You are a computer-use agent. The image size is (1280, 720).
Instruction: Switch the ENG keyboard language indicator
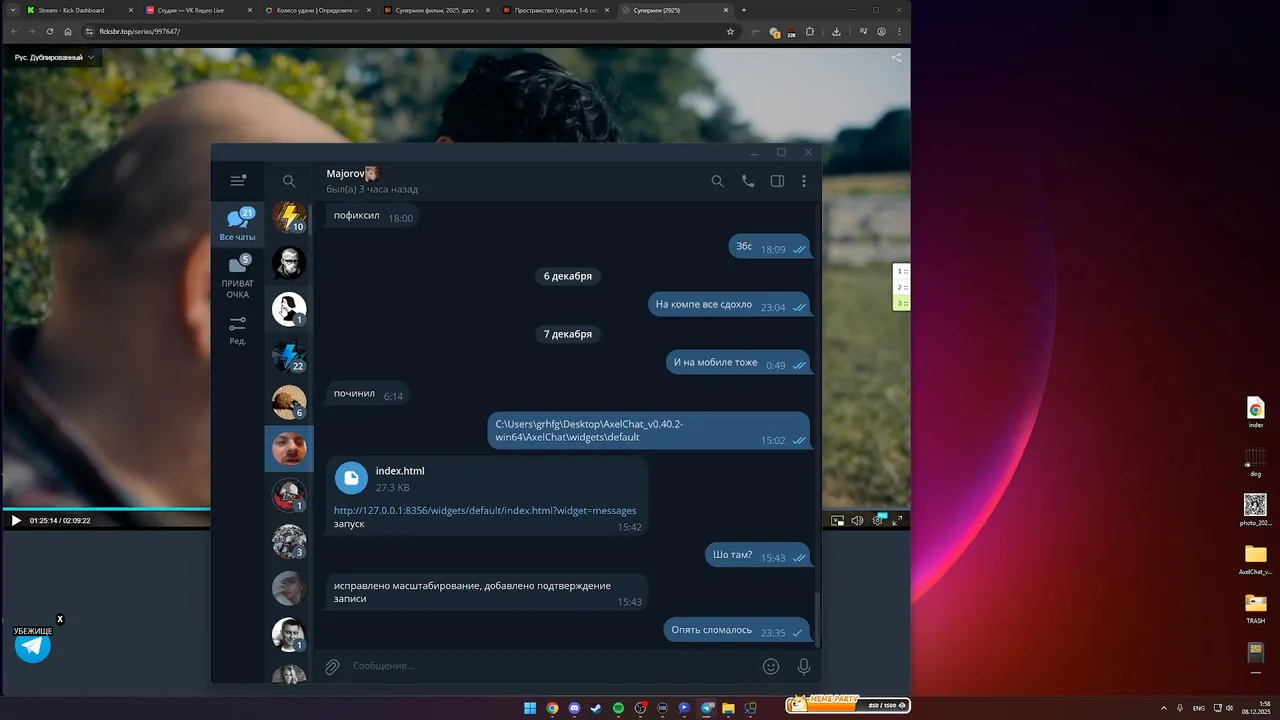1199,708
